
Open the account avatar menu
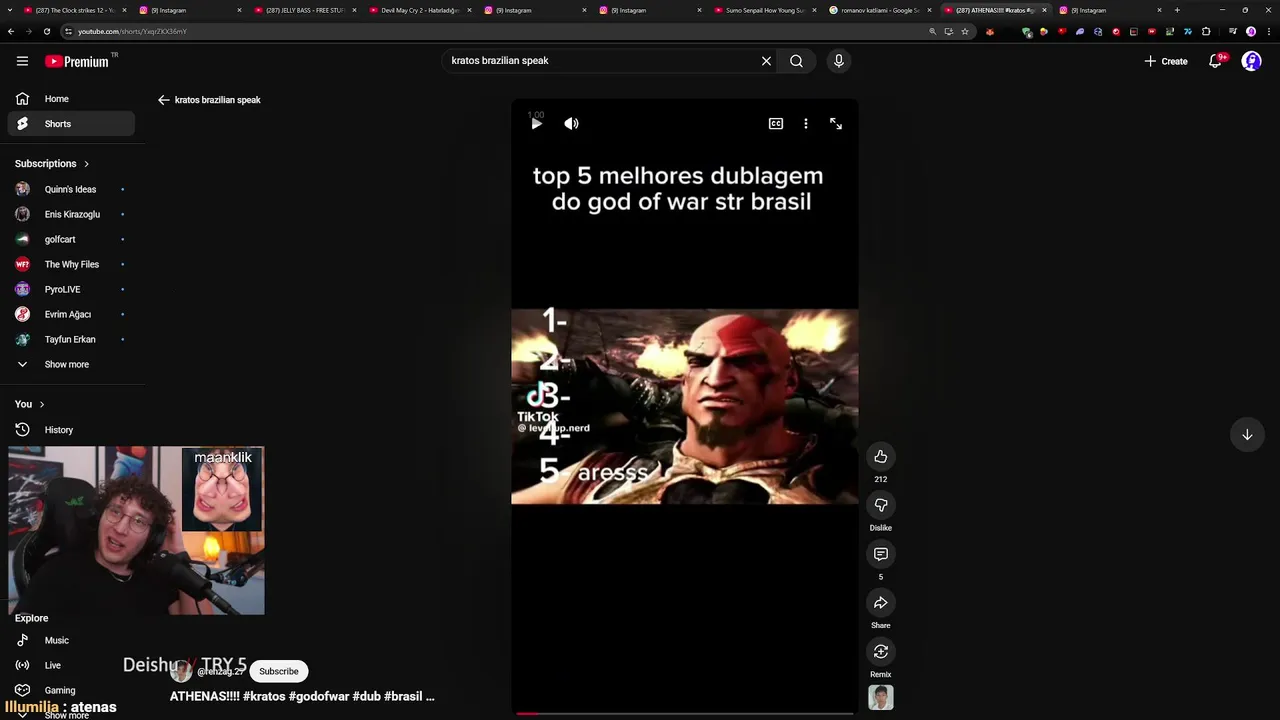[x=1251, y=61]
